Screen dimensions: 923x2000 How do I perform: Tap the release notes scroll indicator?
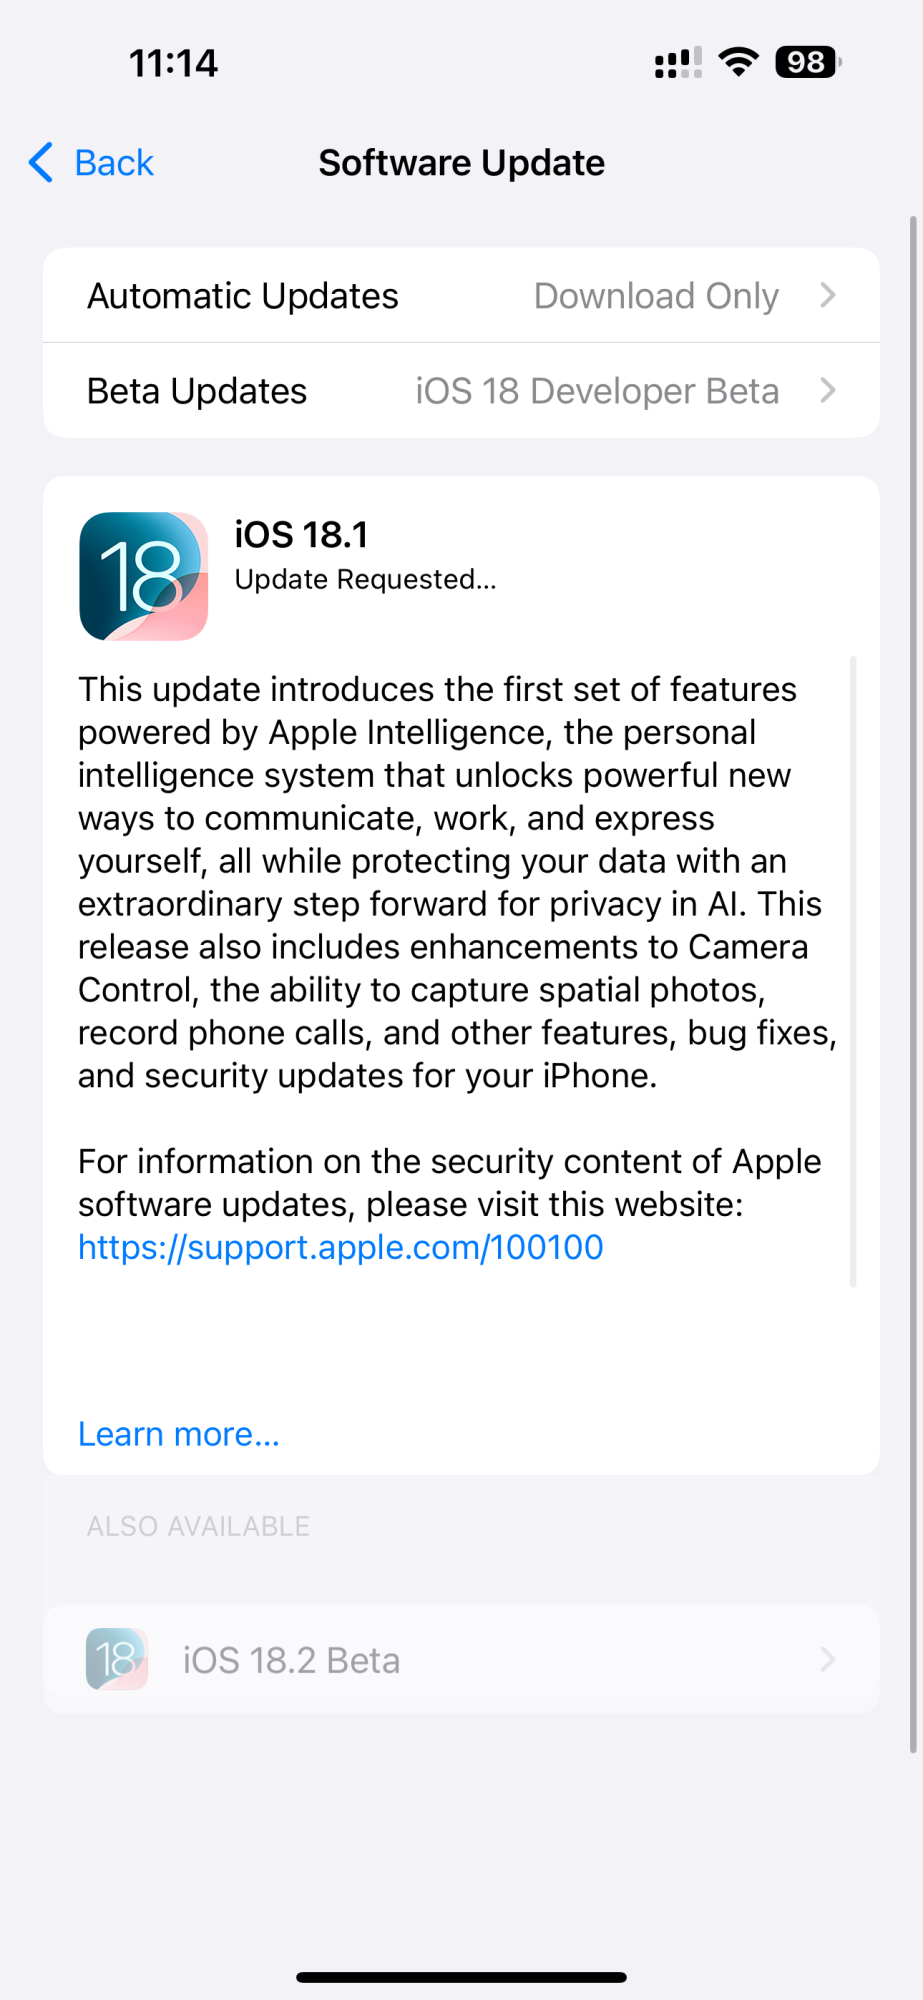click(x=853, y=971)
